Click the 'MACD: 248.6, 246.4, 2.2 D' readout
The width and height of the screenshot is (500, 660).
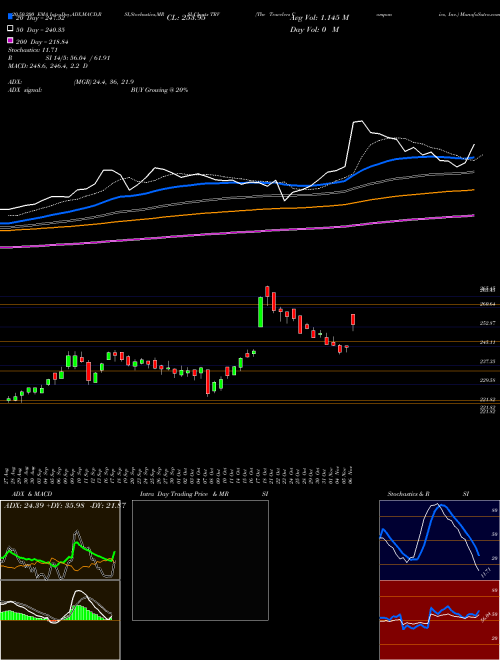(48, 66)
